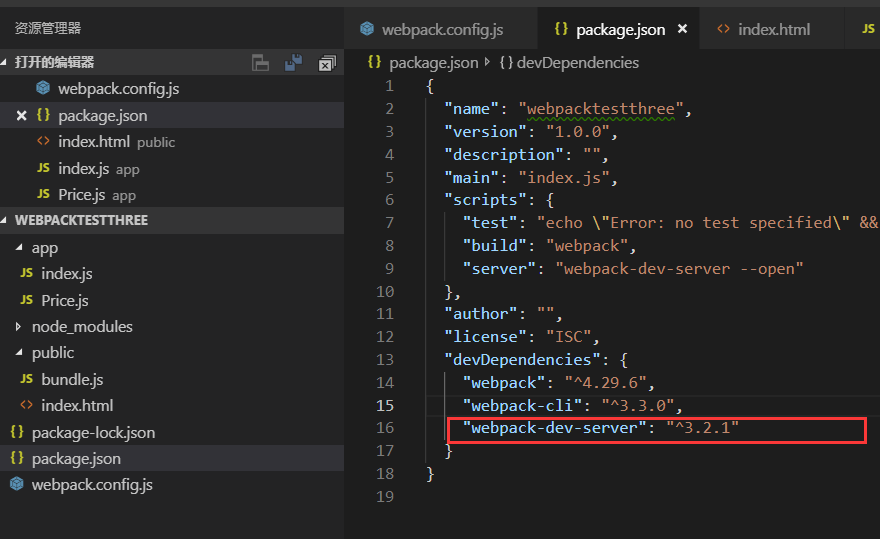The image size is (880, 539).
Task: Collapse the 打开的编辑器 section
Action: tap(7, 62)
